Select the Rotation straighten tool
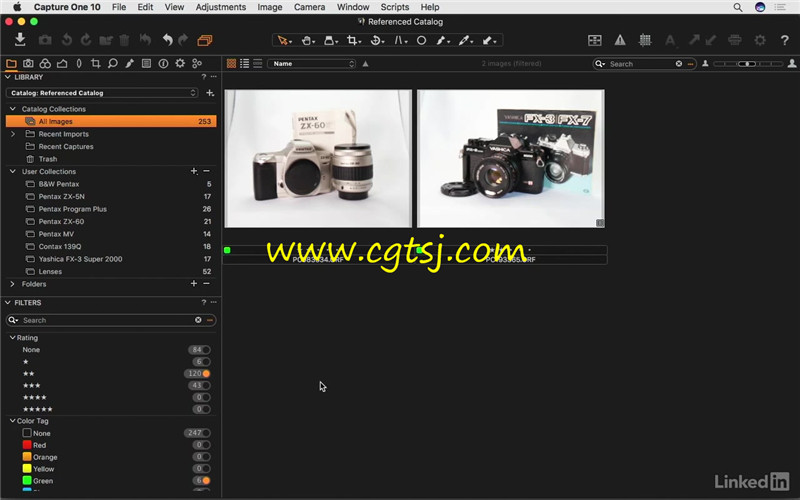This screenshot has width=800, height=500. 377,40
